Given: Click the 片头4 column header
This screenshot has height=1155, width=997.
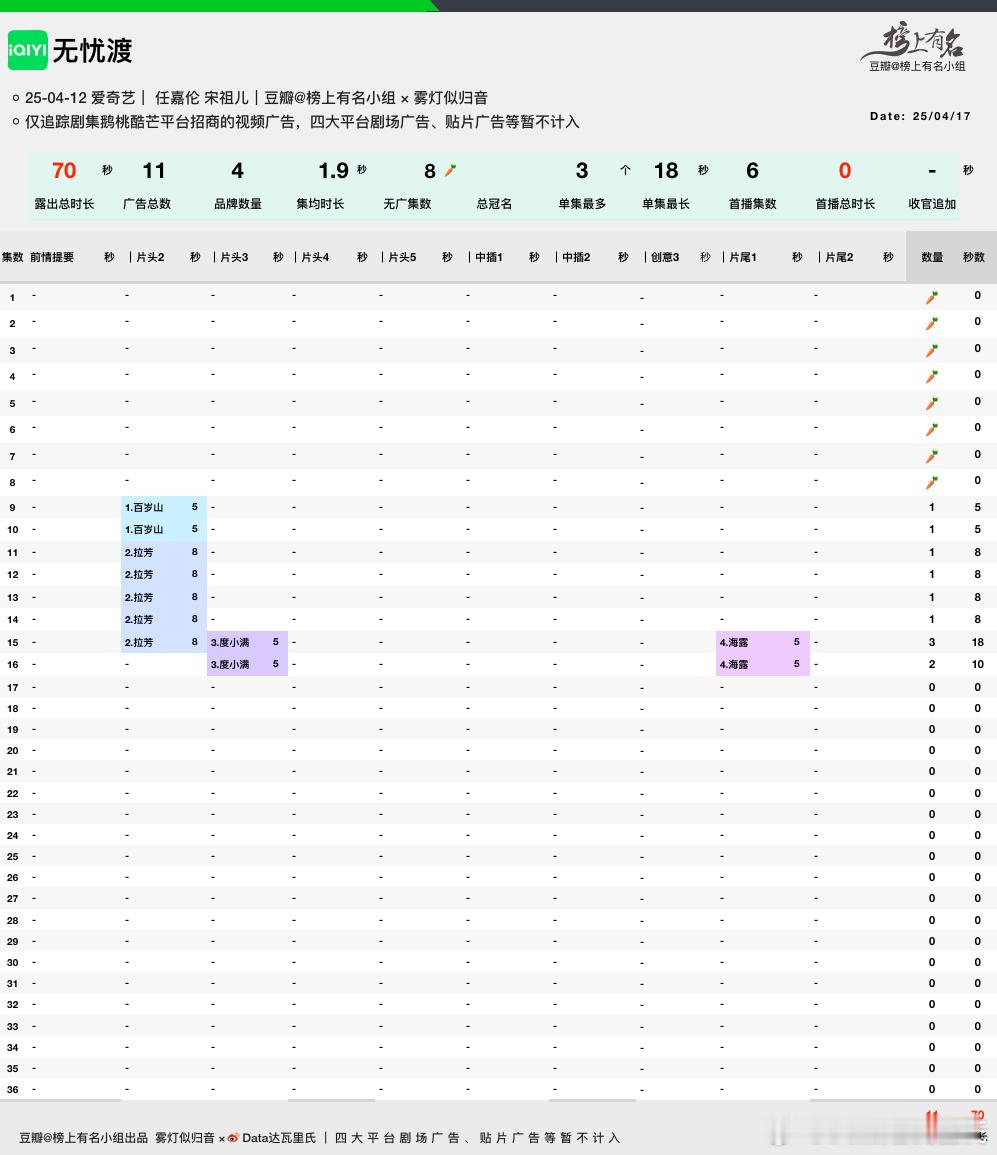Looking at the screenshot, I should 315,257.
